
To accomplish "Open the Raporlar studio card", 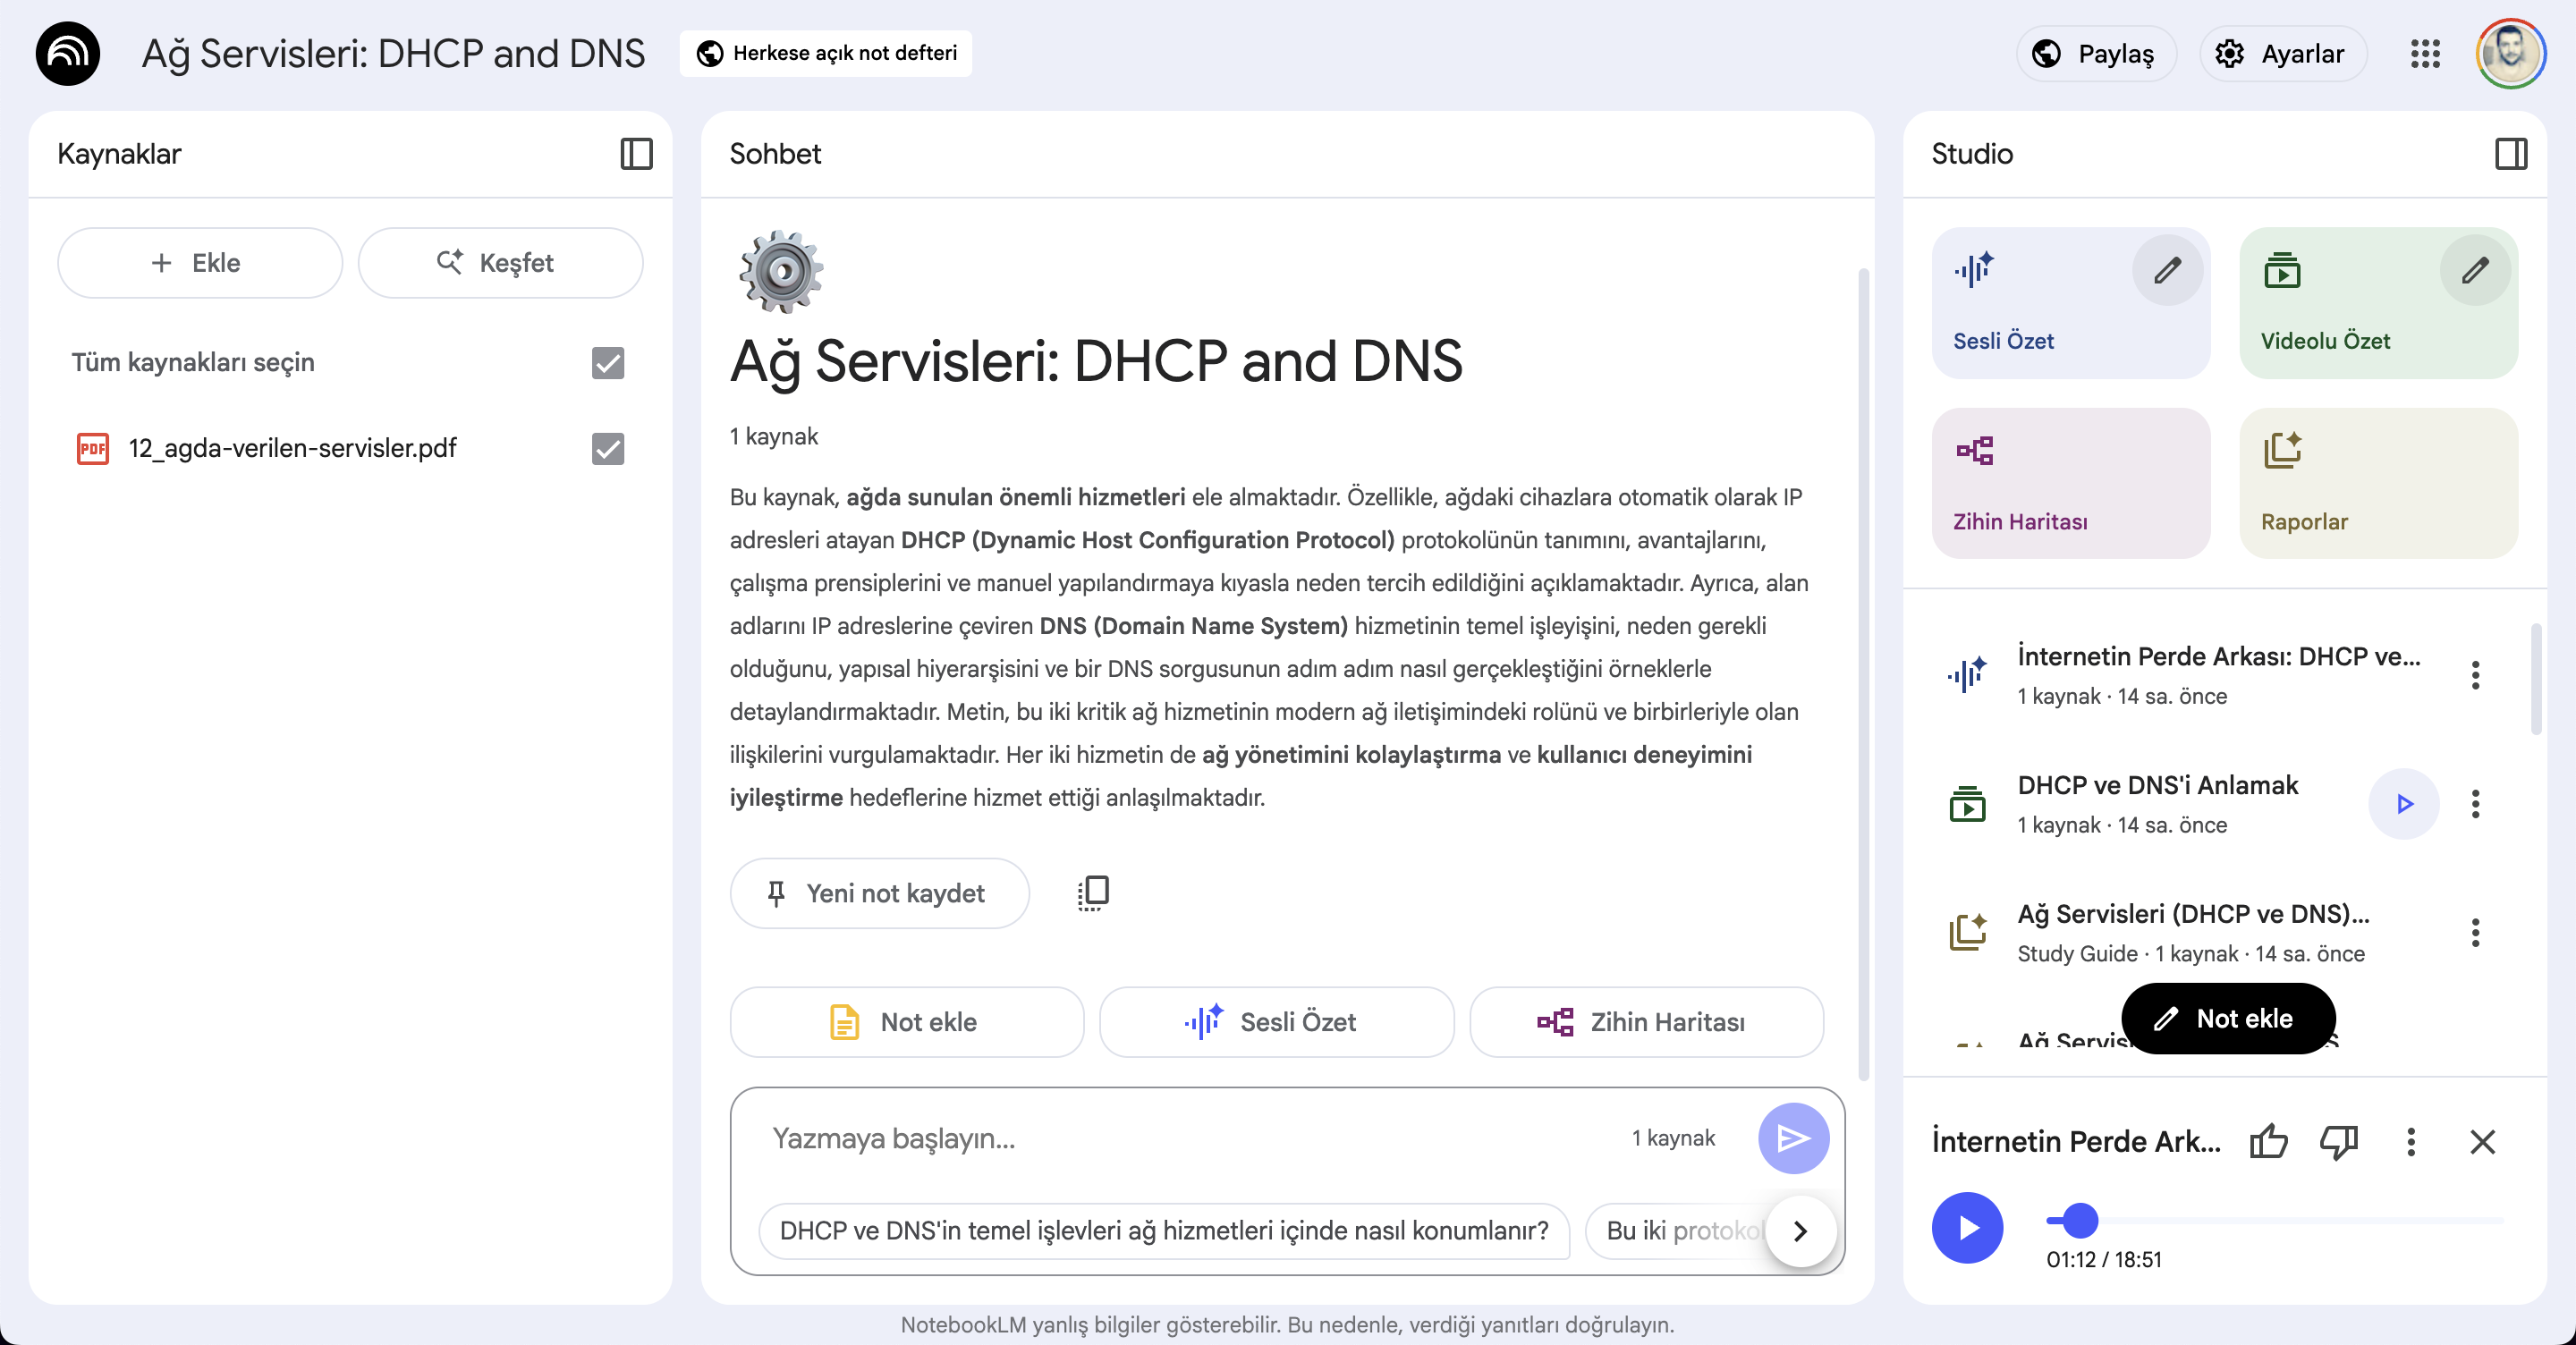I will click(x=2378, y=484).
